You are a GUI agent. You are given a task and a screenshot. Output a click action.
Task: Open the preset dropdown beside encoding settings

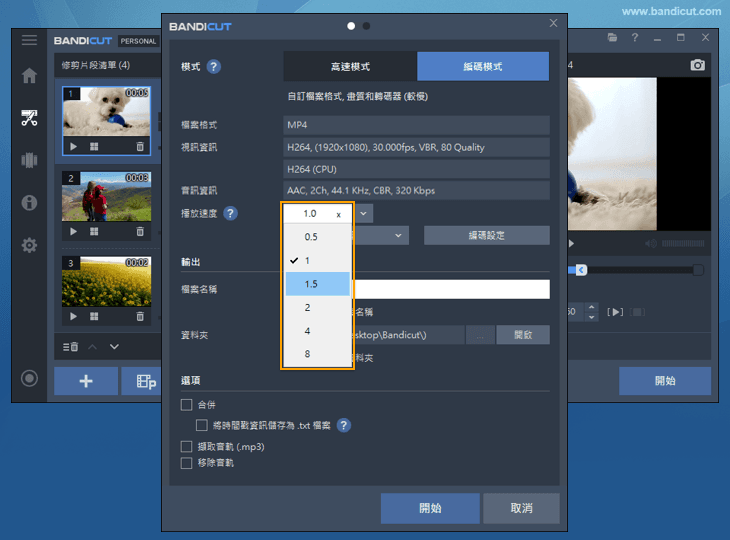398,236
